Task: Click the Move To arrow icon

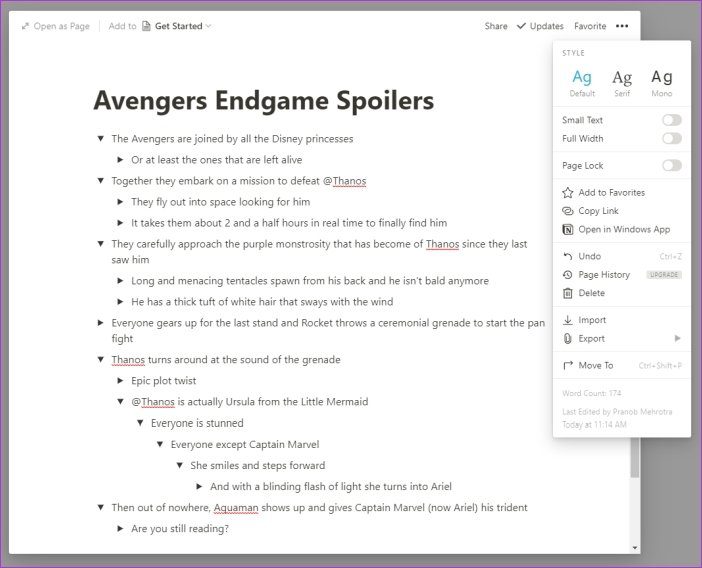Action: click(568, 365)
